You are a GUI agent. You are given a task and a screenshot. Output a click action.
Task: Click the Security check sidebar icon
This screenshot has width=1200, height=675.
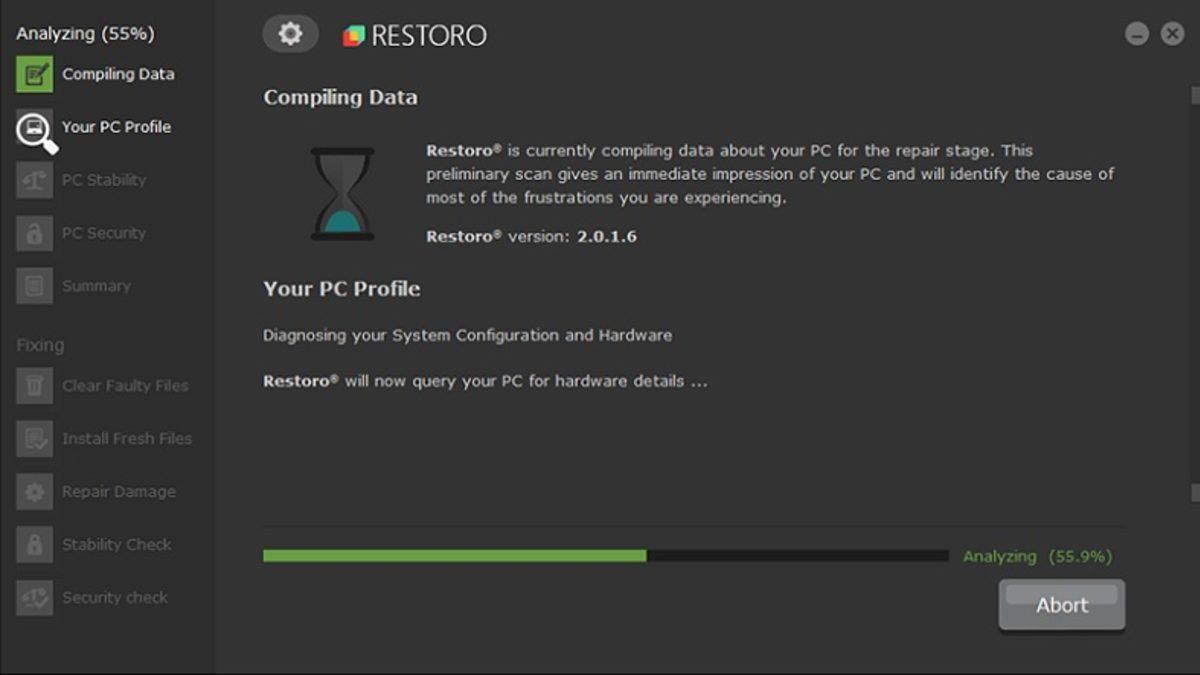click(x=34, y=596)
